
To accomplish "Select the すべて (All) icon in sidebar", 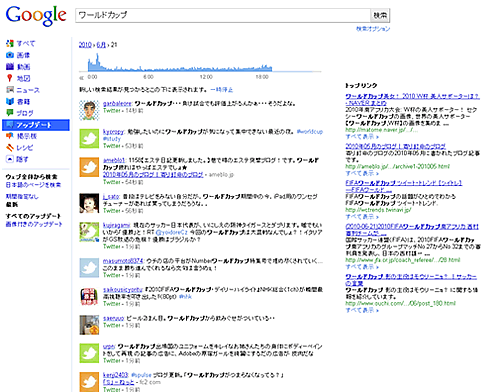I will (10, 43).
